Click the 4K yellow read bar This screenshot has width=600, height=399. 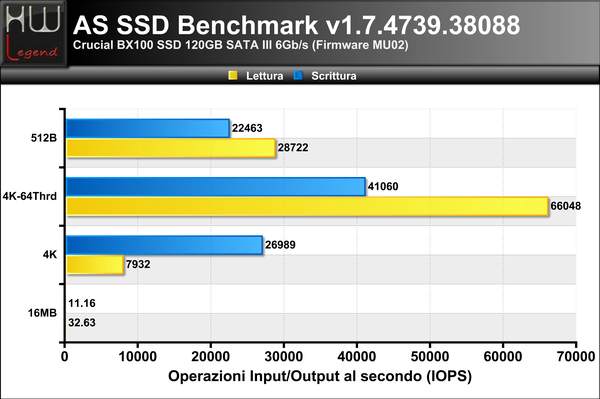[x=95, y=264]
